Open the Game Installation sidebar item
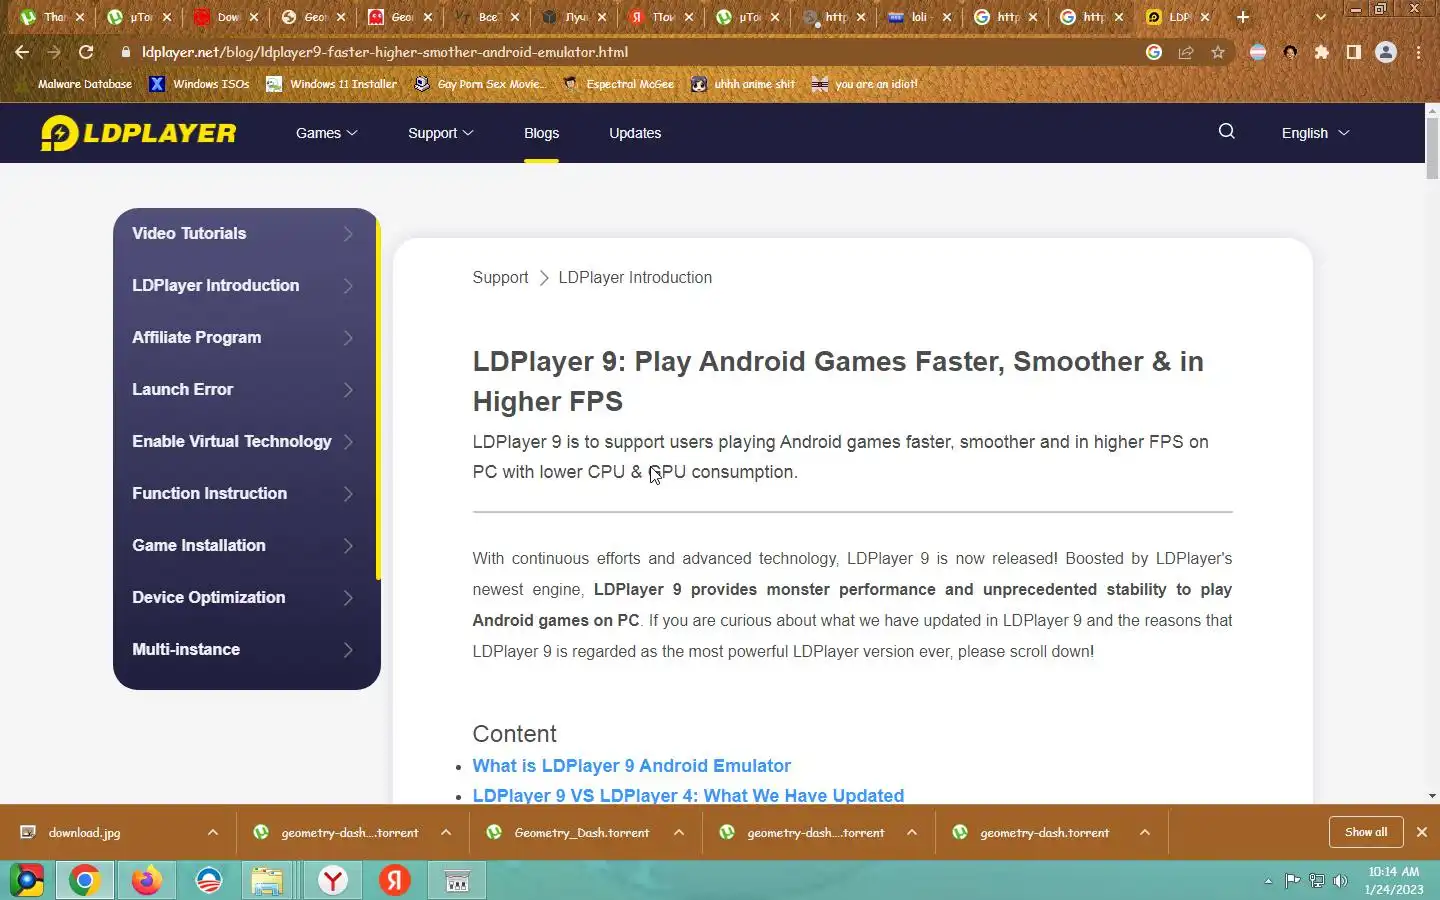 199,545
